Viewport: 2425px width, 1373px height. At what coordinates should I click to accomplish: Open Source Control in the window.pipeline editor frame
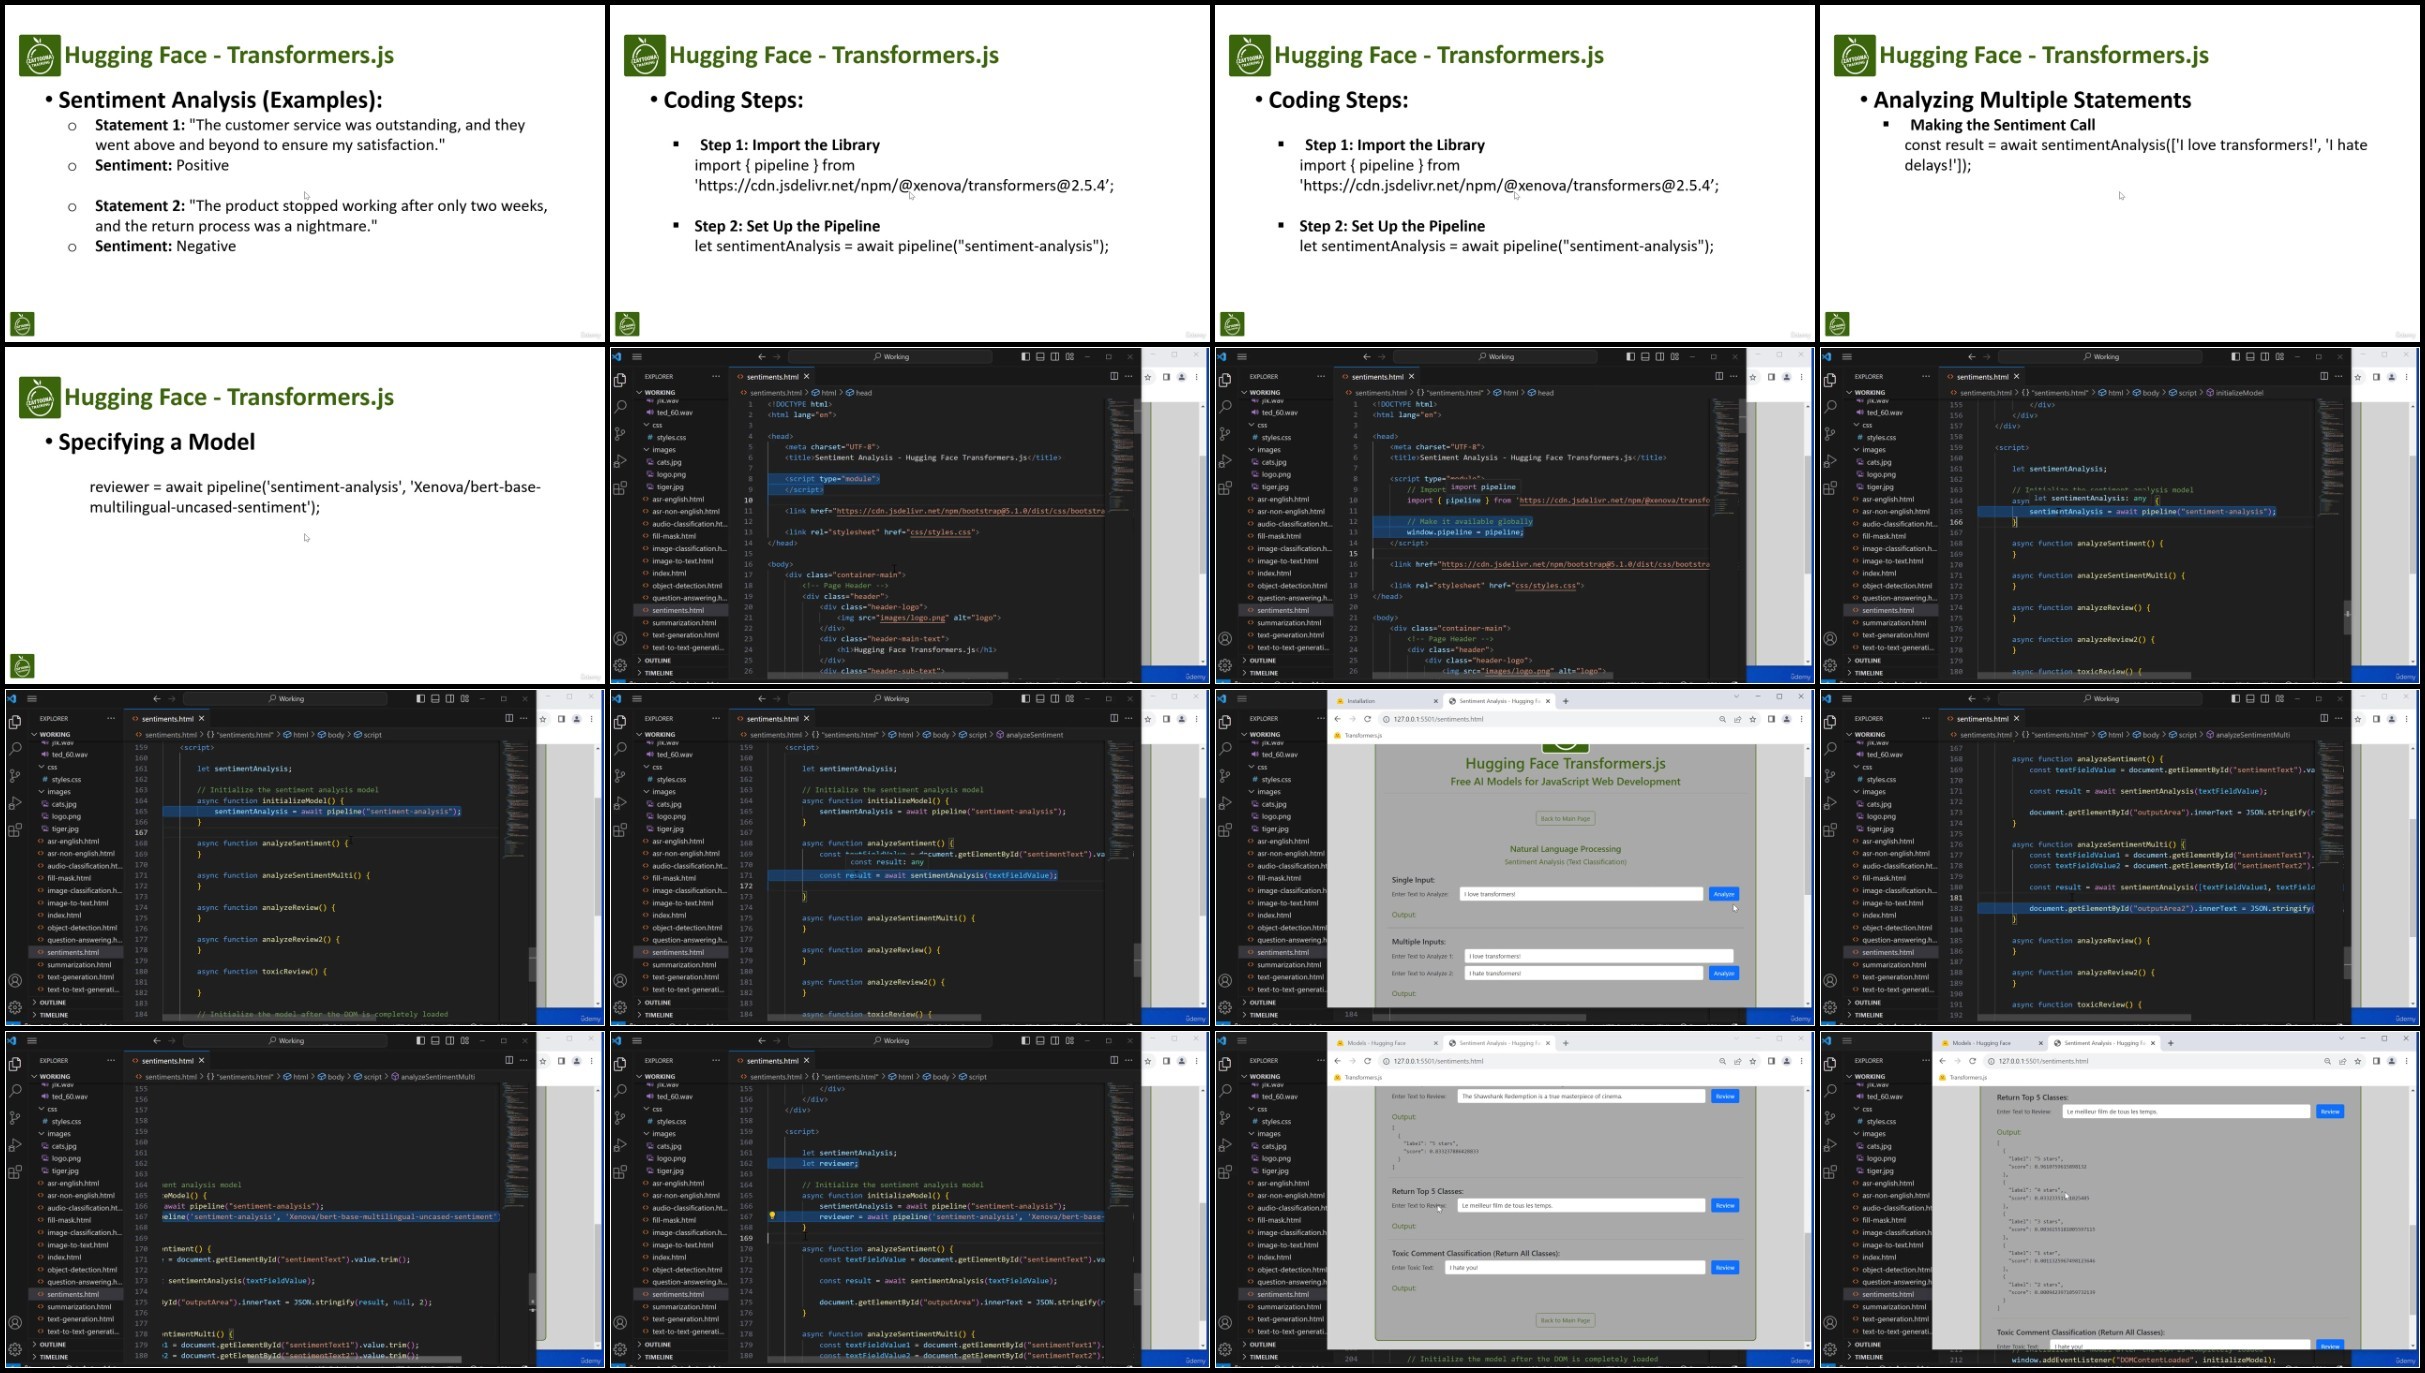click(x=1225, y=434)
